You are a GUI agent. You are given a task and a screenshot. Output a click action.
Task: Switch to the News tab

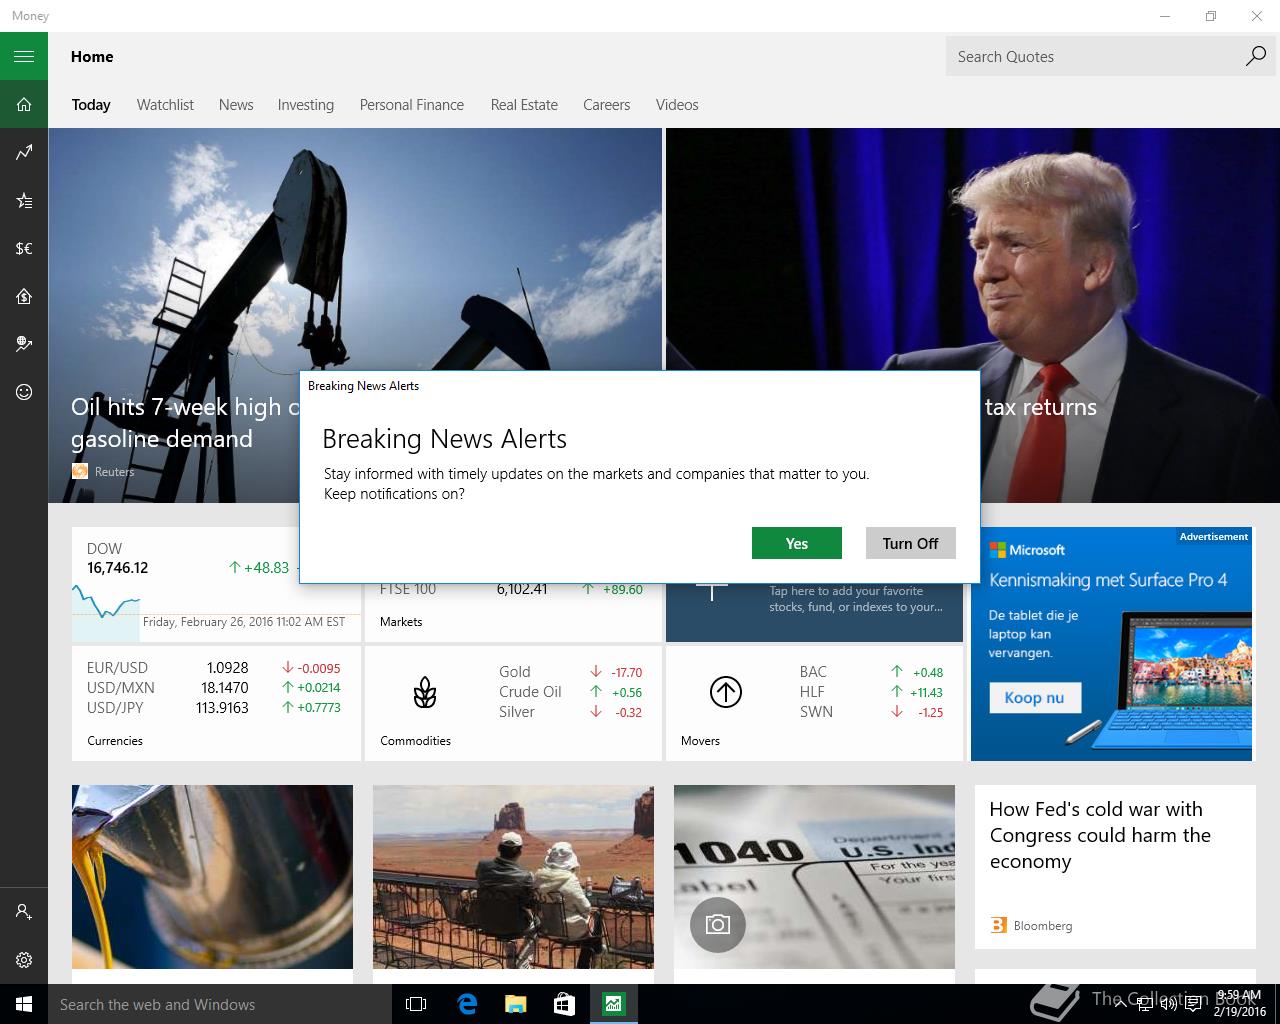click(236, 105)
